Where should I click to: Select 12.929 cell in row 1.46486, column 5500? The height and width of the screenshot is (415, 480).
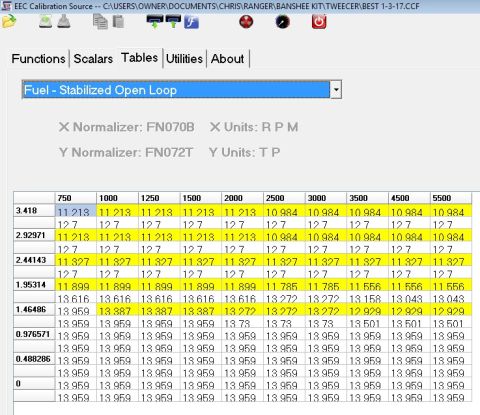(x=451, y=310)
